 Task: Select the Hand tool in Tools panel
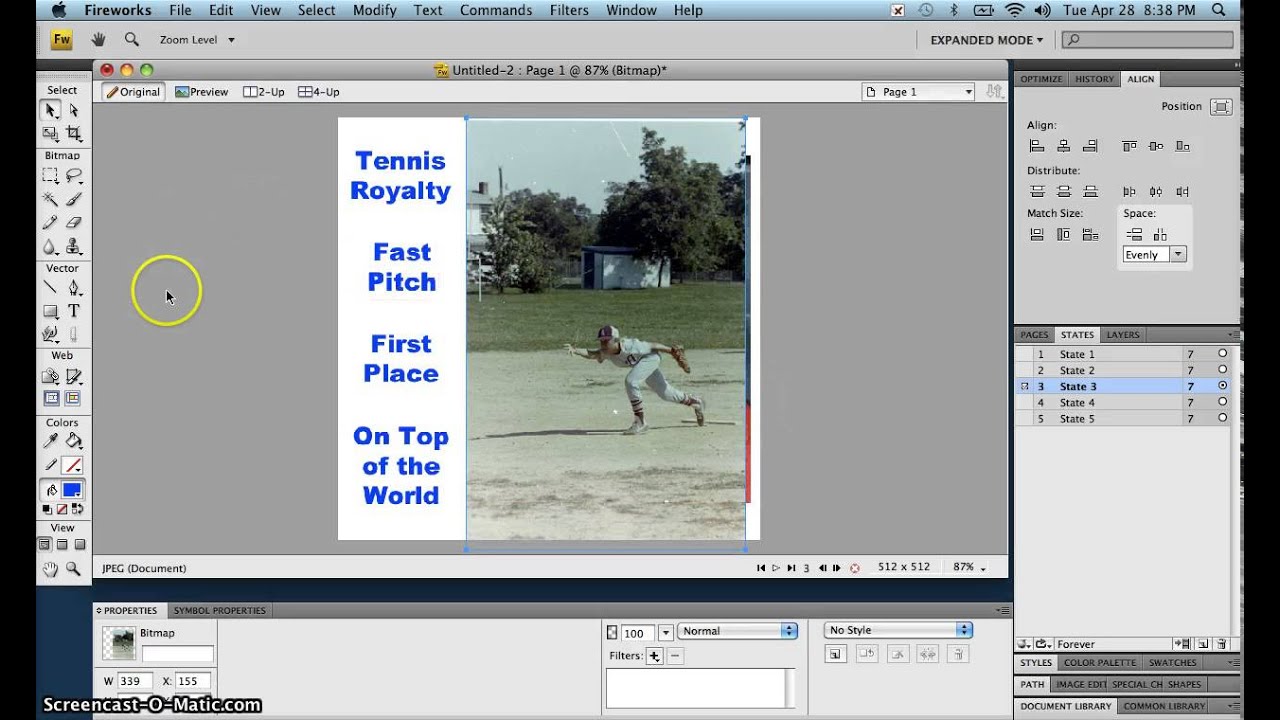pos(50,569)
